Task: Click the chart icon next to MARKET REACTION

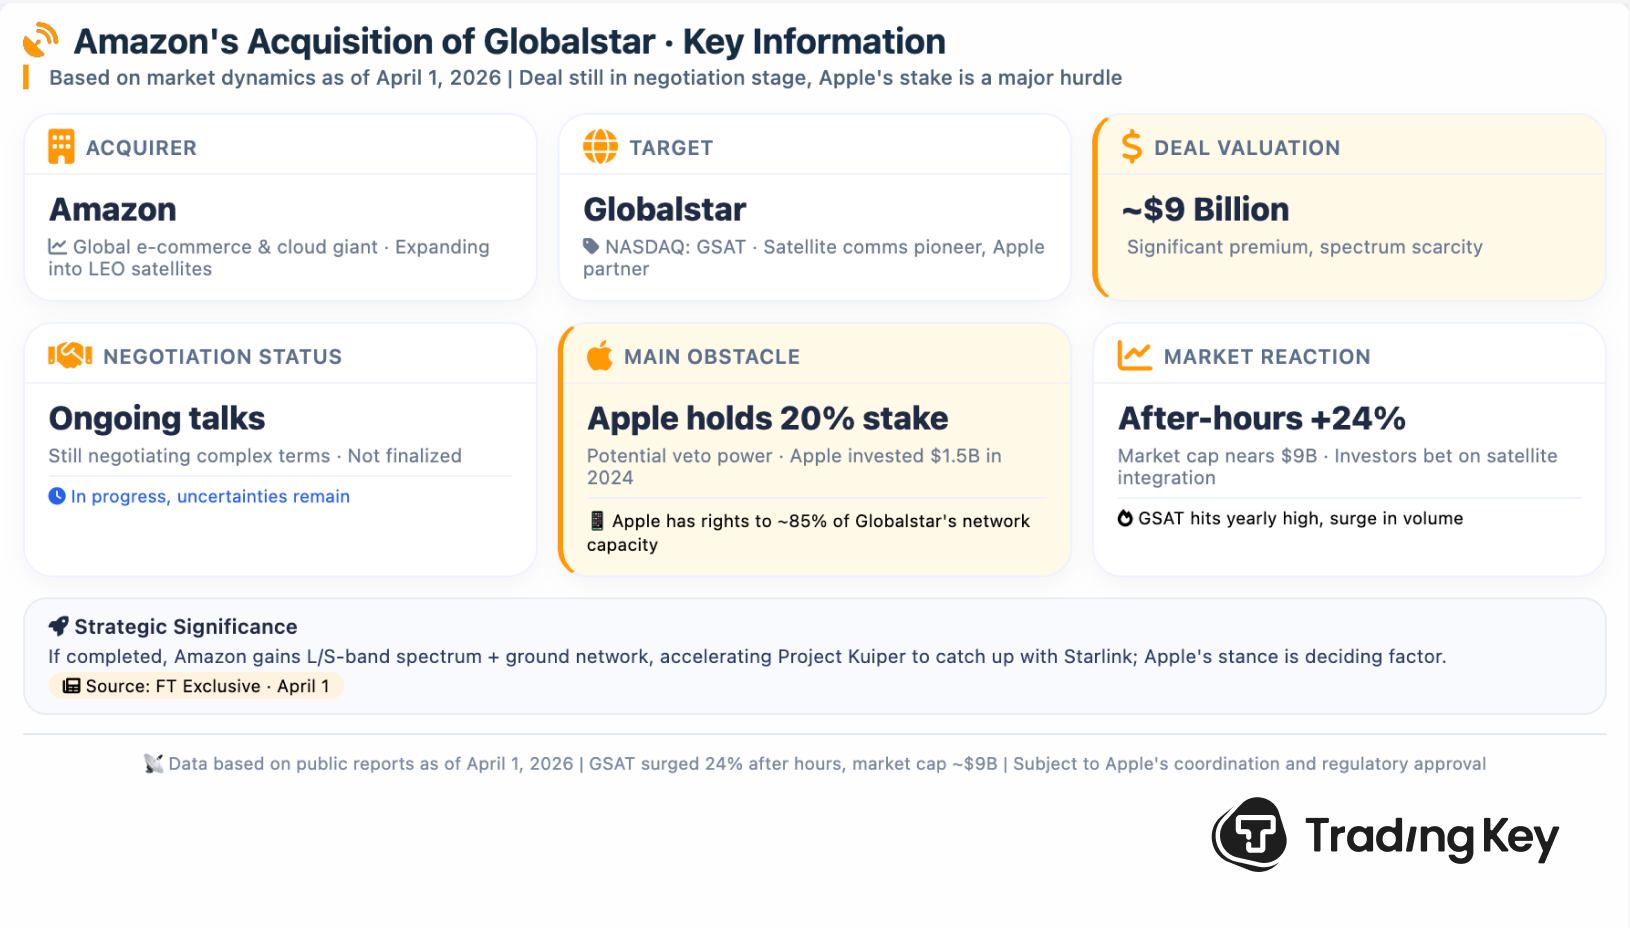Action: (1135, 356)
